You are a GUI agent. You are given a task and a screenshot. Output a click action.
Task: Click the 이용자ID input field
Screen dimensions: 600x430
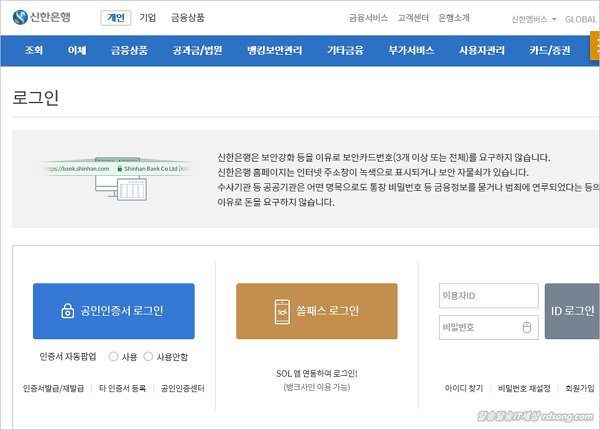[487, 296]
